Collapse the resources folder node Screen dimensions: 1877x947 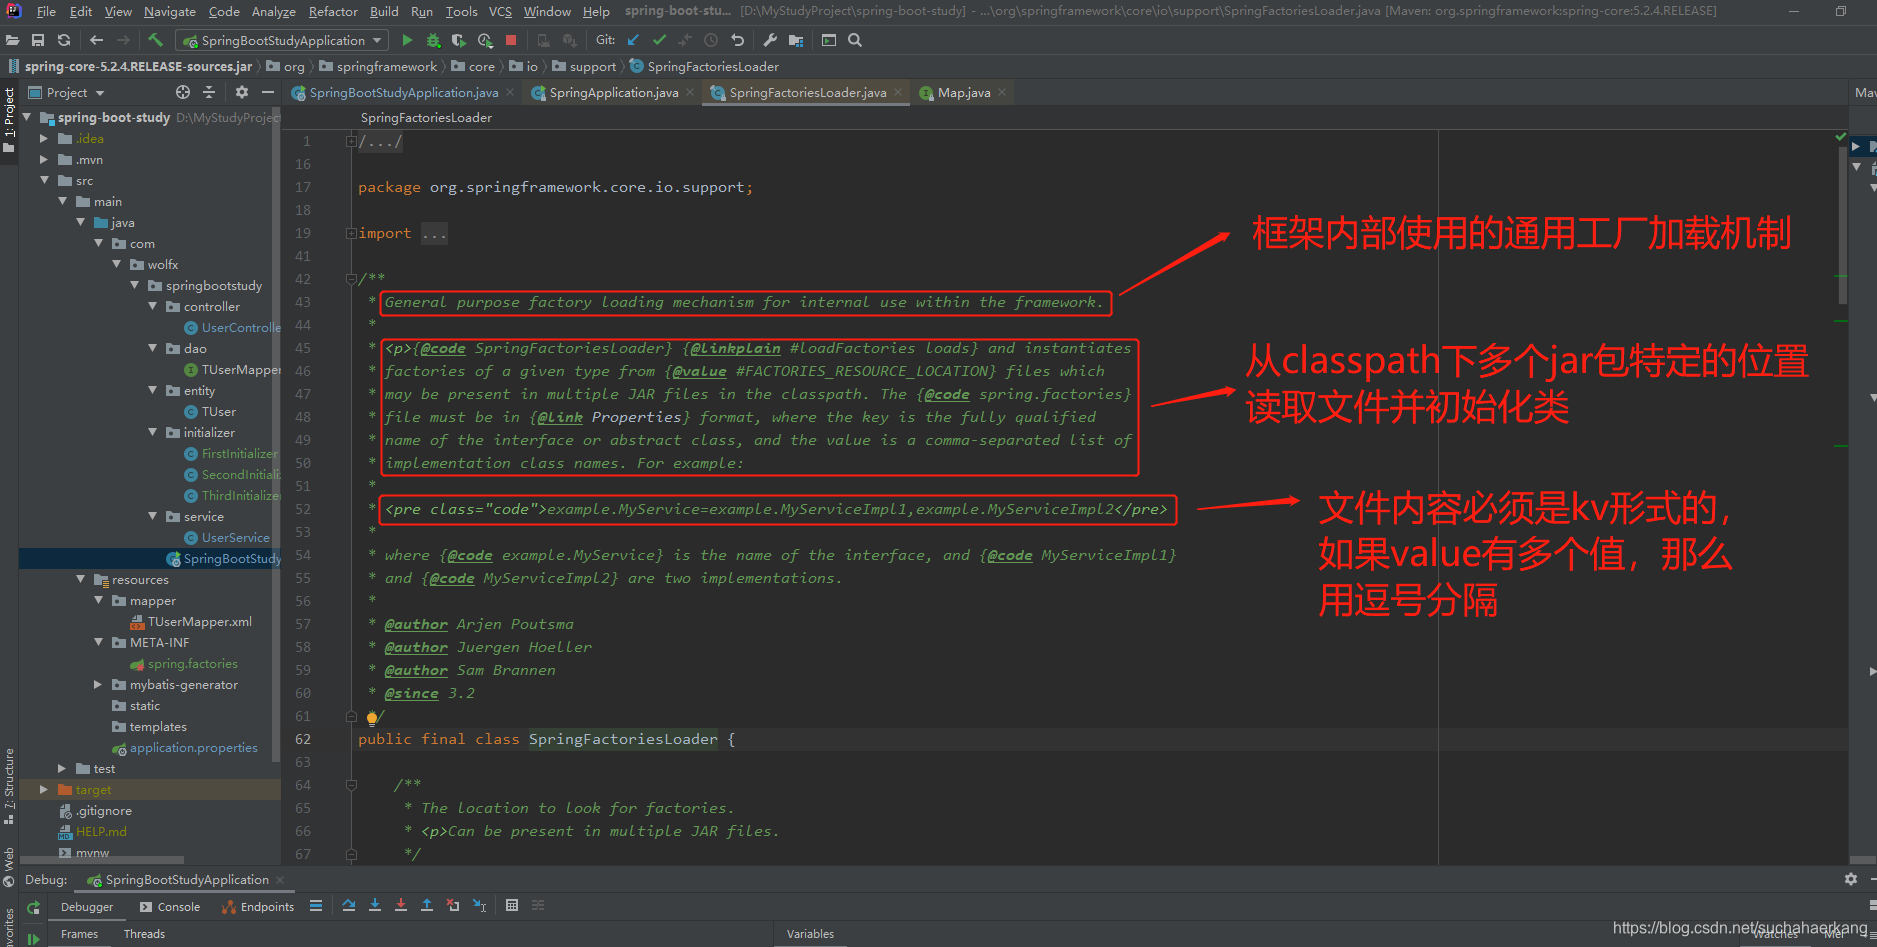tap(80, 579)
